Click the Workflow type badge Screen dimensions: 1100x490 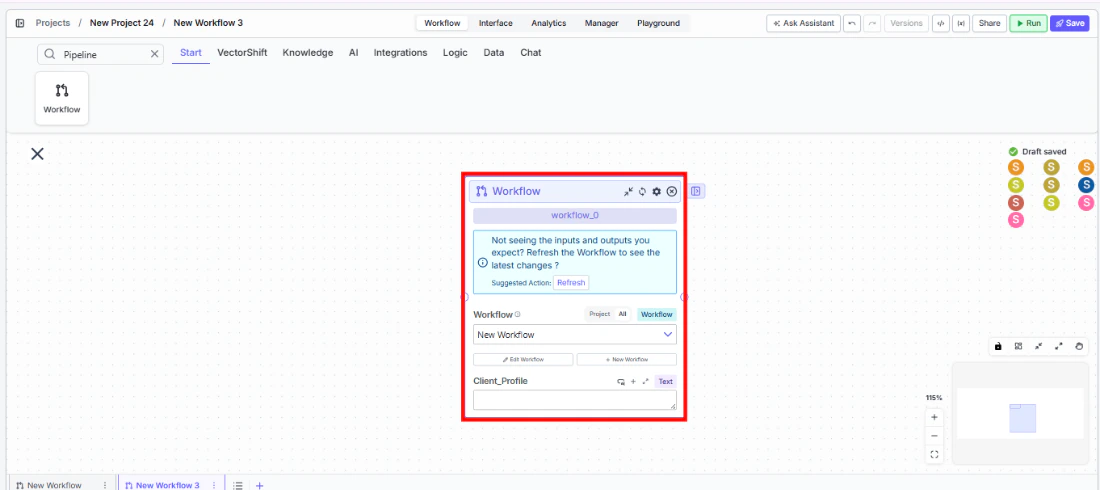click(657, 314)
